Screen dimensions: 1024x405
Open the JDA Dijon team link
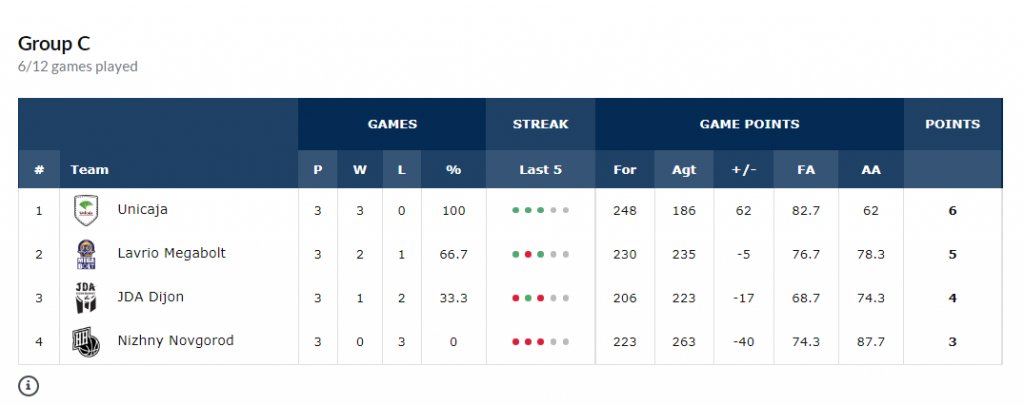click(150, 298)
